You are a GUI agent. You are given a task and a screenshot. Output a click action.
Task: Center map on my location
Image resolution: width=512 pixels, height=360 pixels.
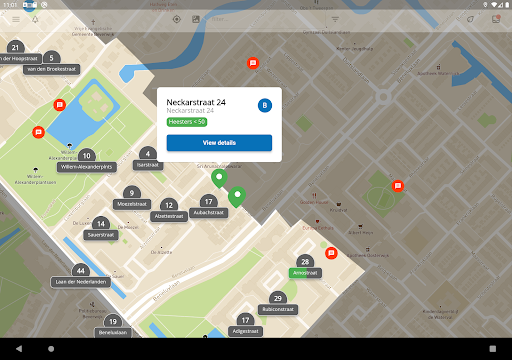(177, 19)
